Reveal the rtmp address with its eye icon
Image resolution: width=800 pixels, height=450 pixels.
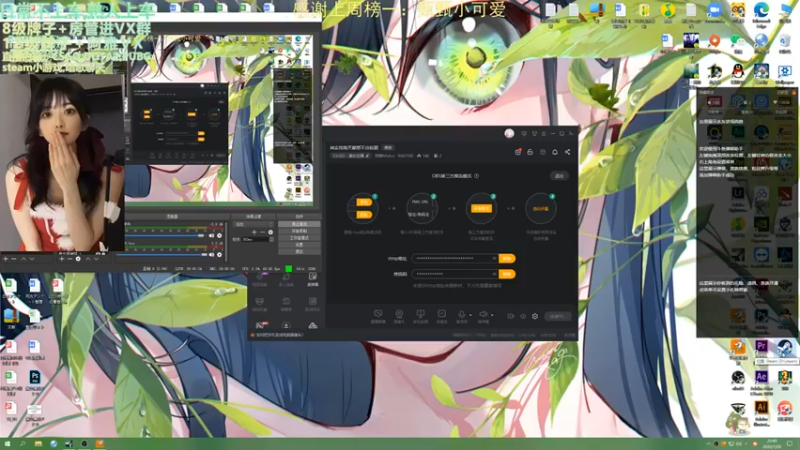pos(494,258)
